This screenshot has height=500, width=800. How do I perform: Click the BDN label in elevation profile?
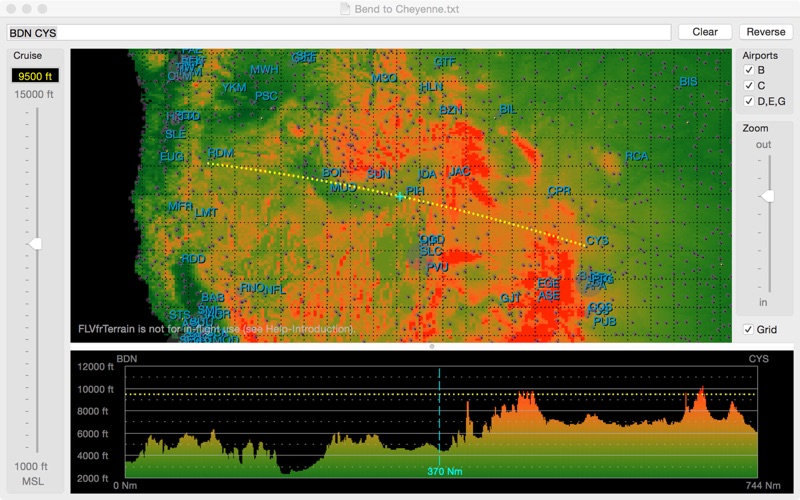(x=127, y=359)
